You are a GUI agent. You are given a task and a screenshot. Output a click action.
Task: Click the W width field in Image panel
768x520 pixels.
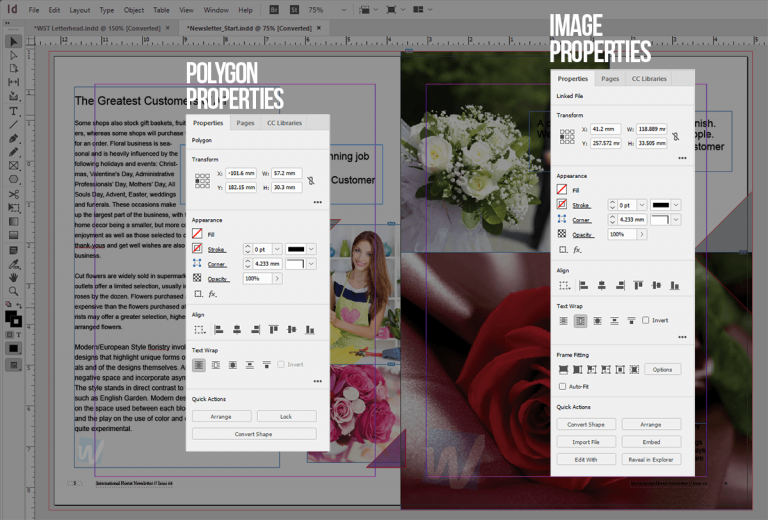coord(652,129)
